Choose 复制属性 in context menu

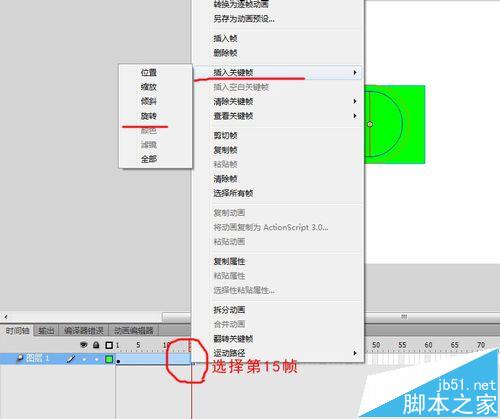tap(229, 261)
